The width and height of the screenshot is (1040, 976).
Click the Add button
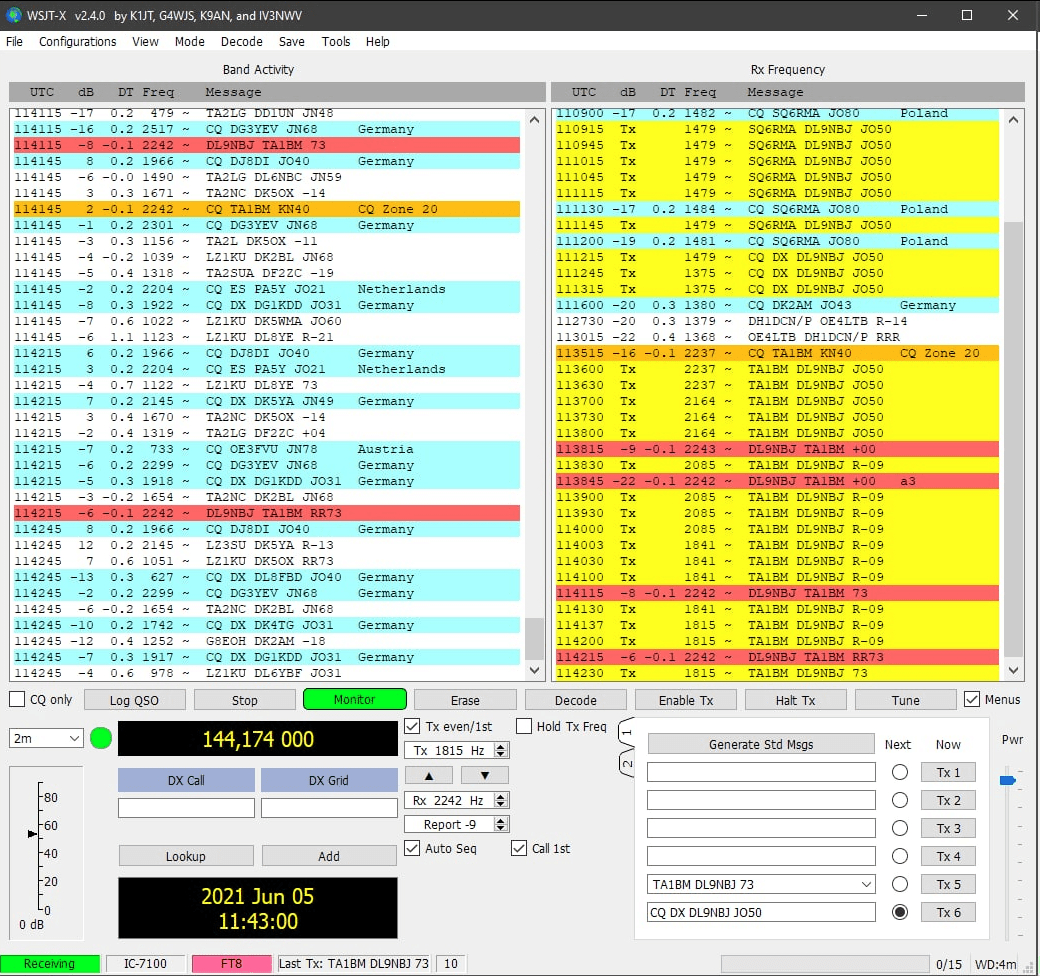click(x=328, y=856)
